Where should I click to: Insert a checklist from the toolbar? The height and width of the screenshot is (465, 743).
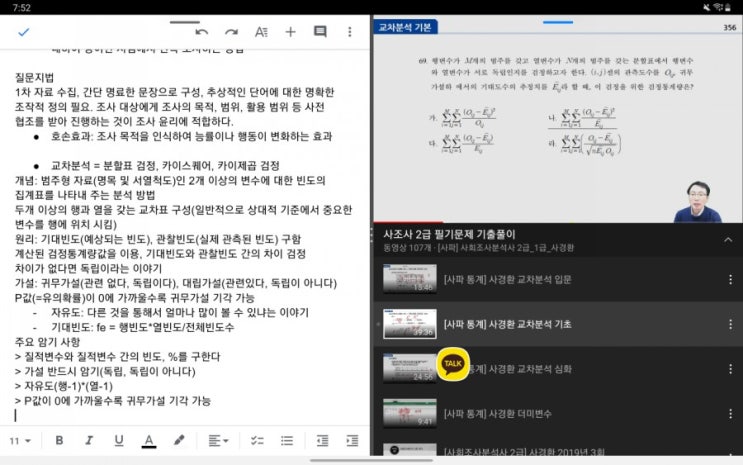click(x=257, y=441)
